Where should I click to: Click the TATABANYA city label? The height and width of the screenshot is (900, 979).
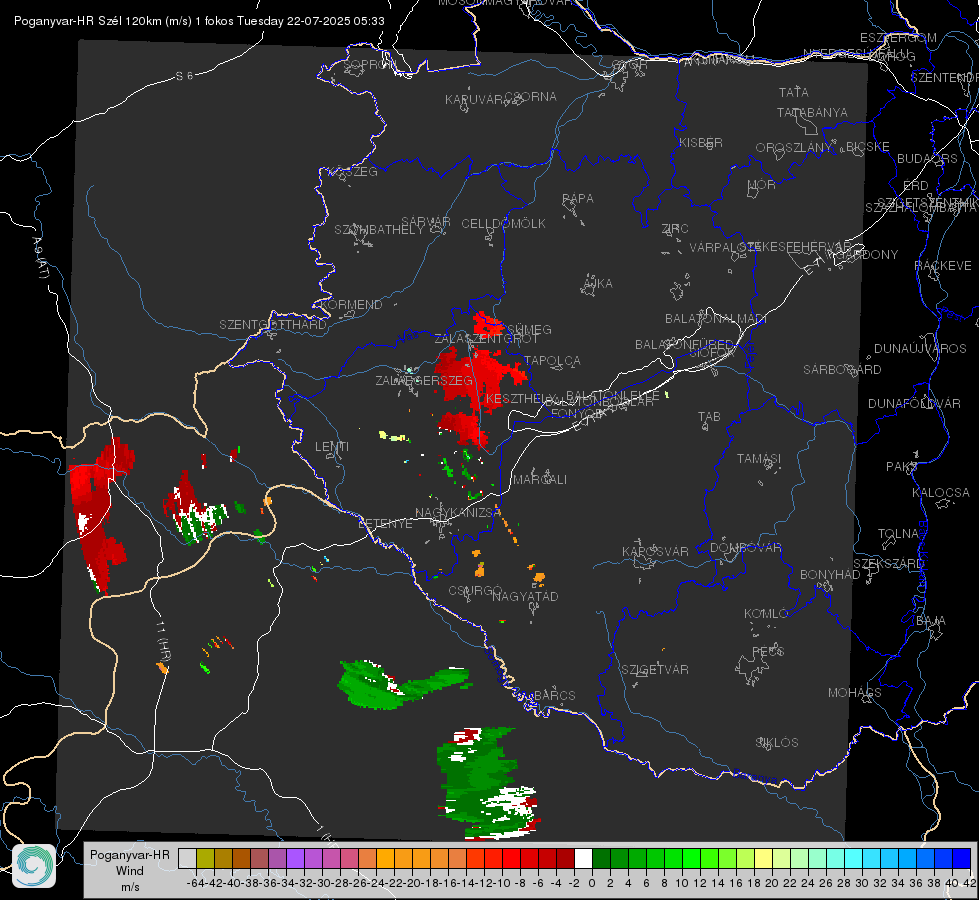(812, 112)
